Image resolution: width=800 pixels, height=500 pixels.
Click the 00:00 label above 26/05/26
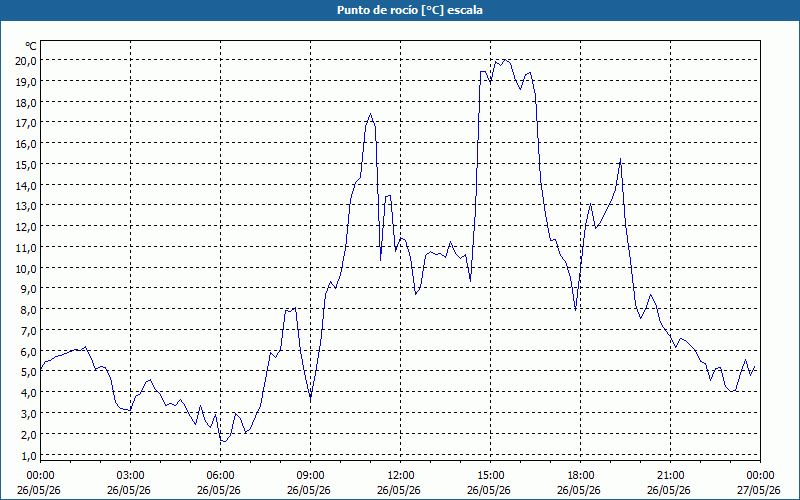point(41,476)
